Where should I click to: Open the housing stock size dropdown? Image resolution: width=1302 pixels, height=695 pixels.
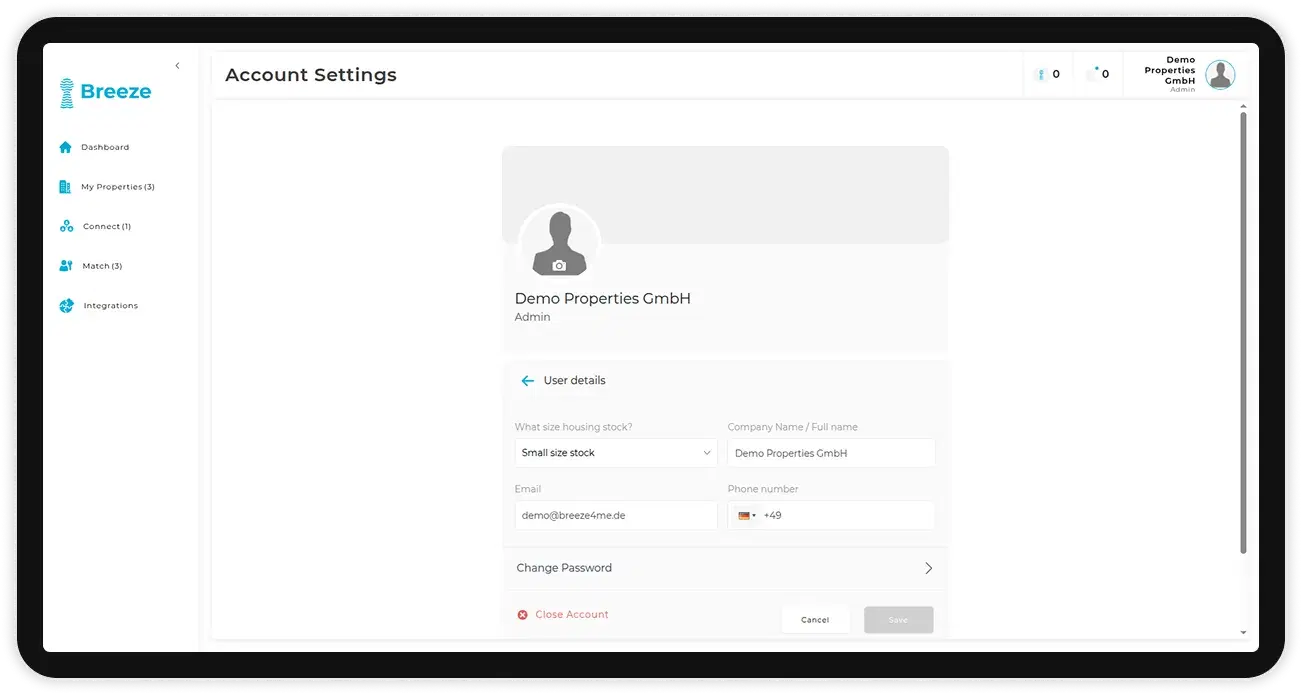coord(616,453)
